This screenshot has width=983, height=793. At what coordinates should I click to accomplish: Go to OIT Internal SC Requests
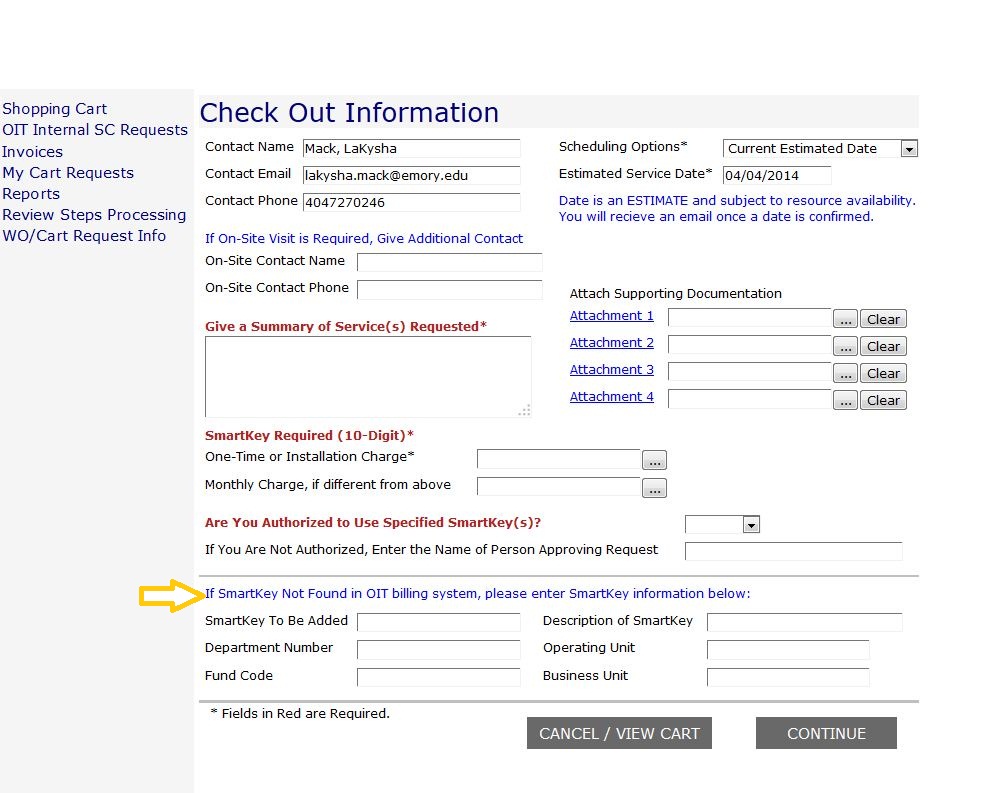tap(95, 130)
